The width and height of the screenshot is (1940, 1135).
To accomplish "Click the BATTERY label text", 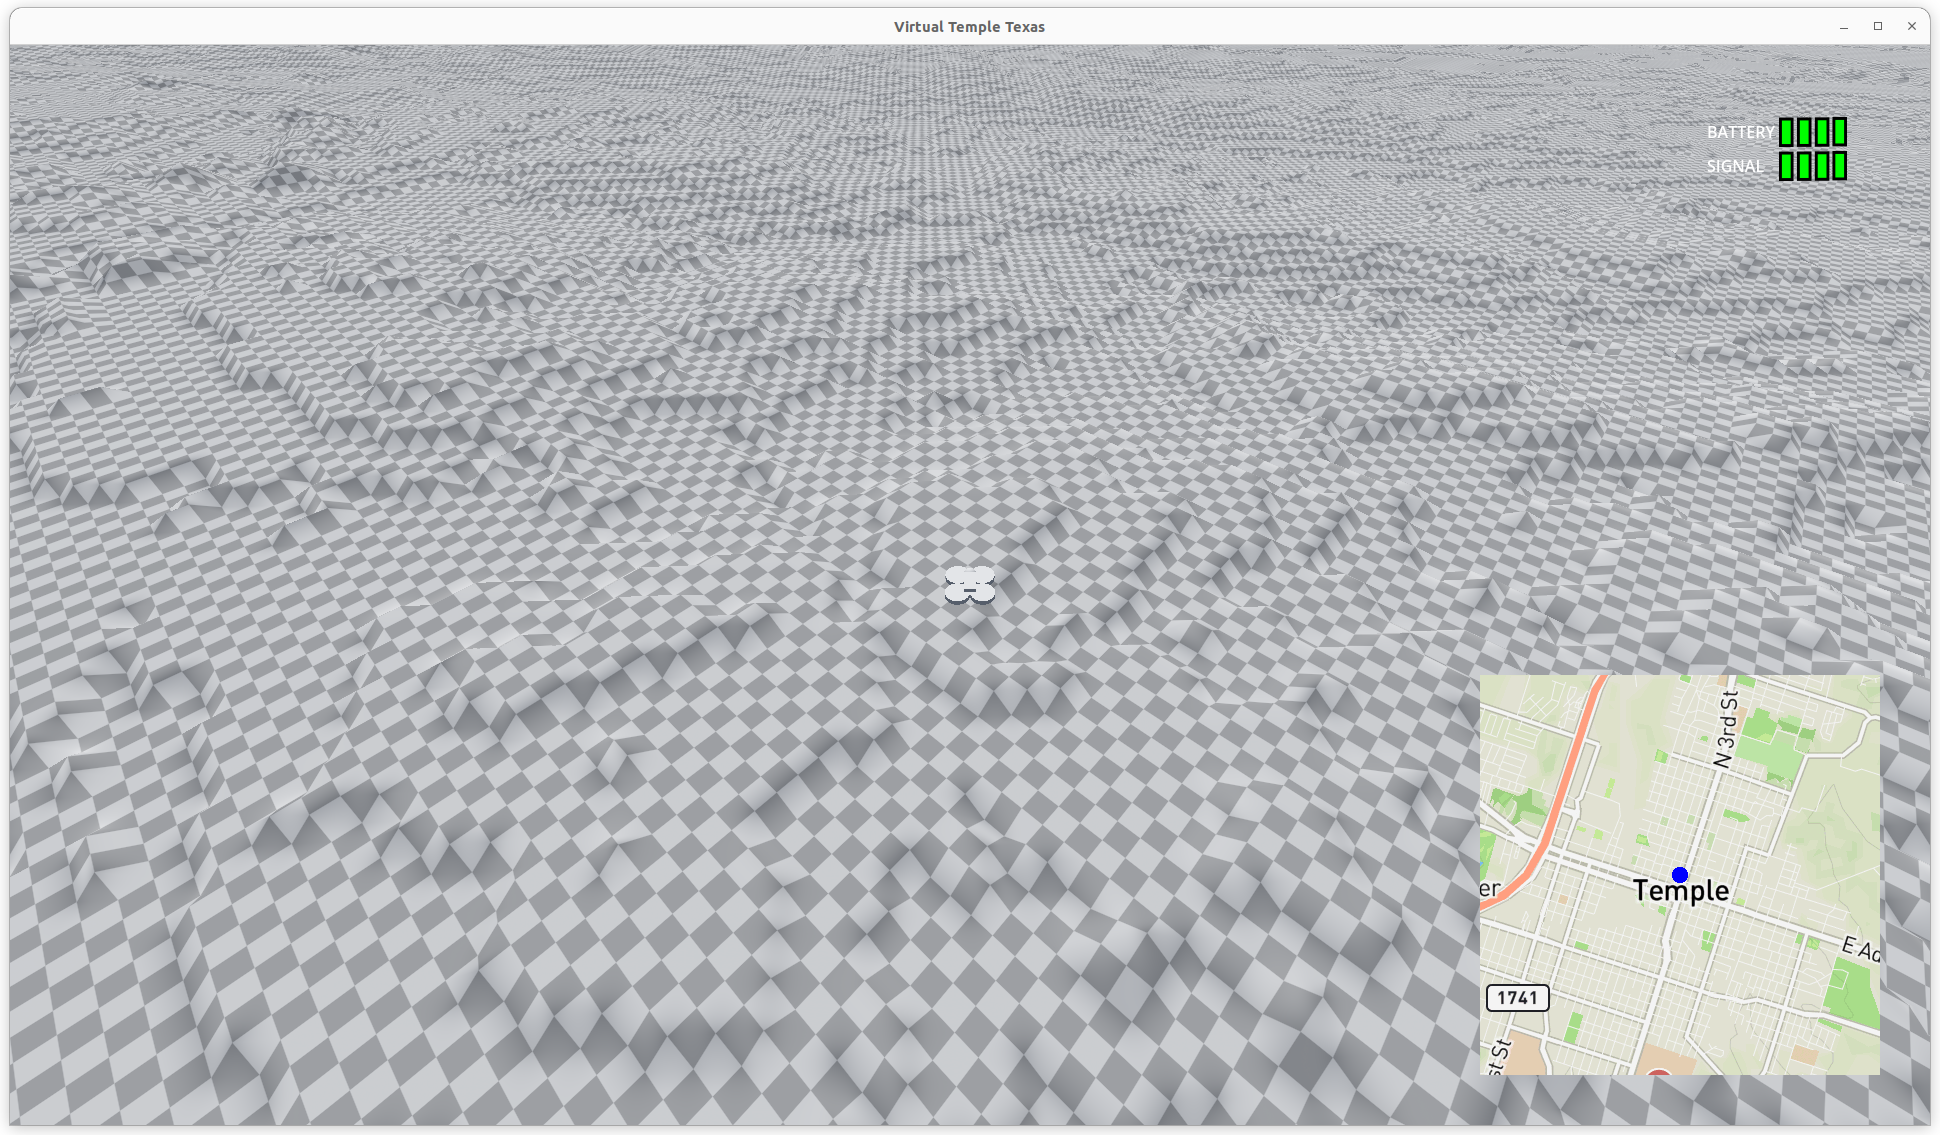I will click(1740, 132).
